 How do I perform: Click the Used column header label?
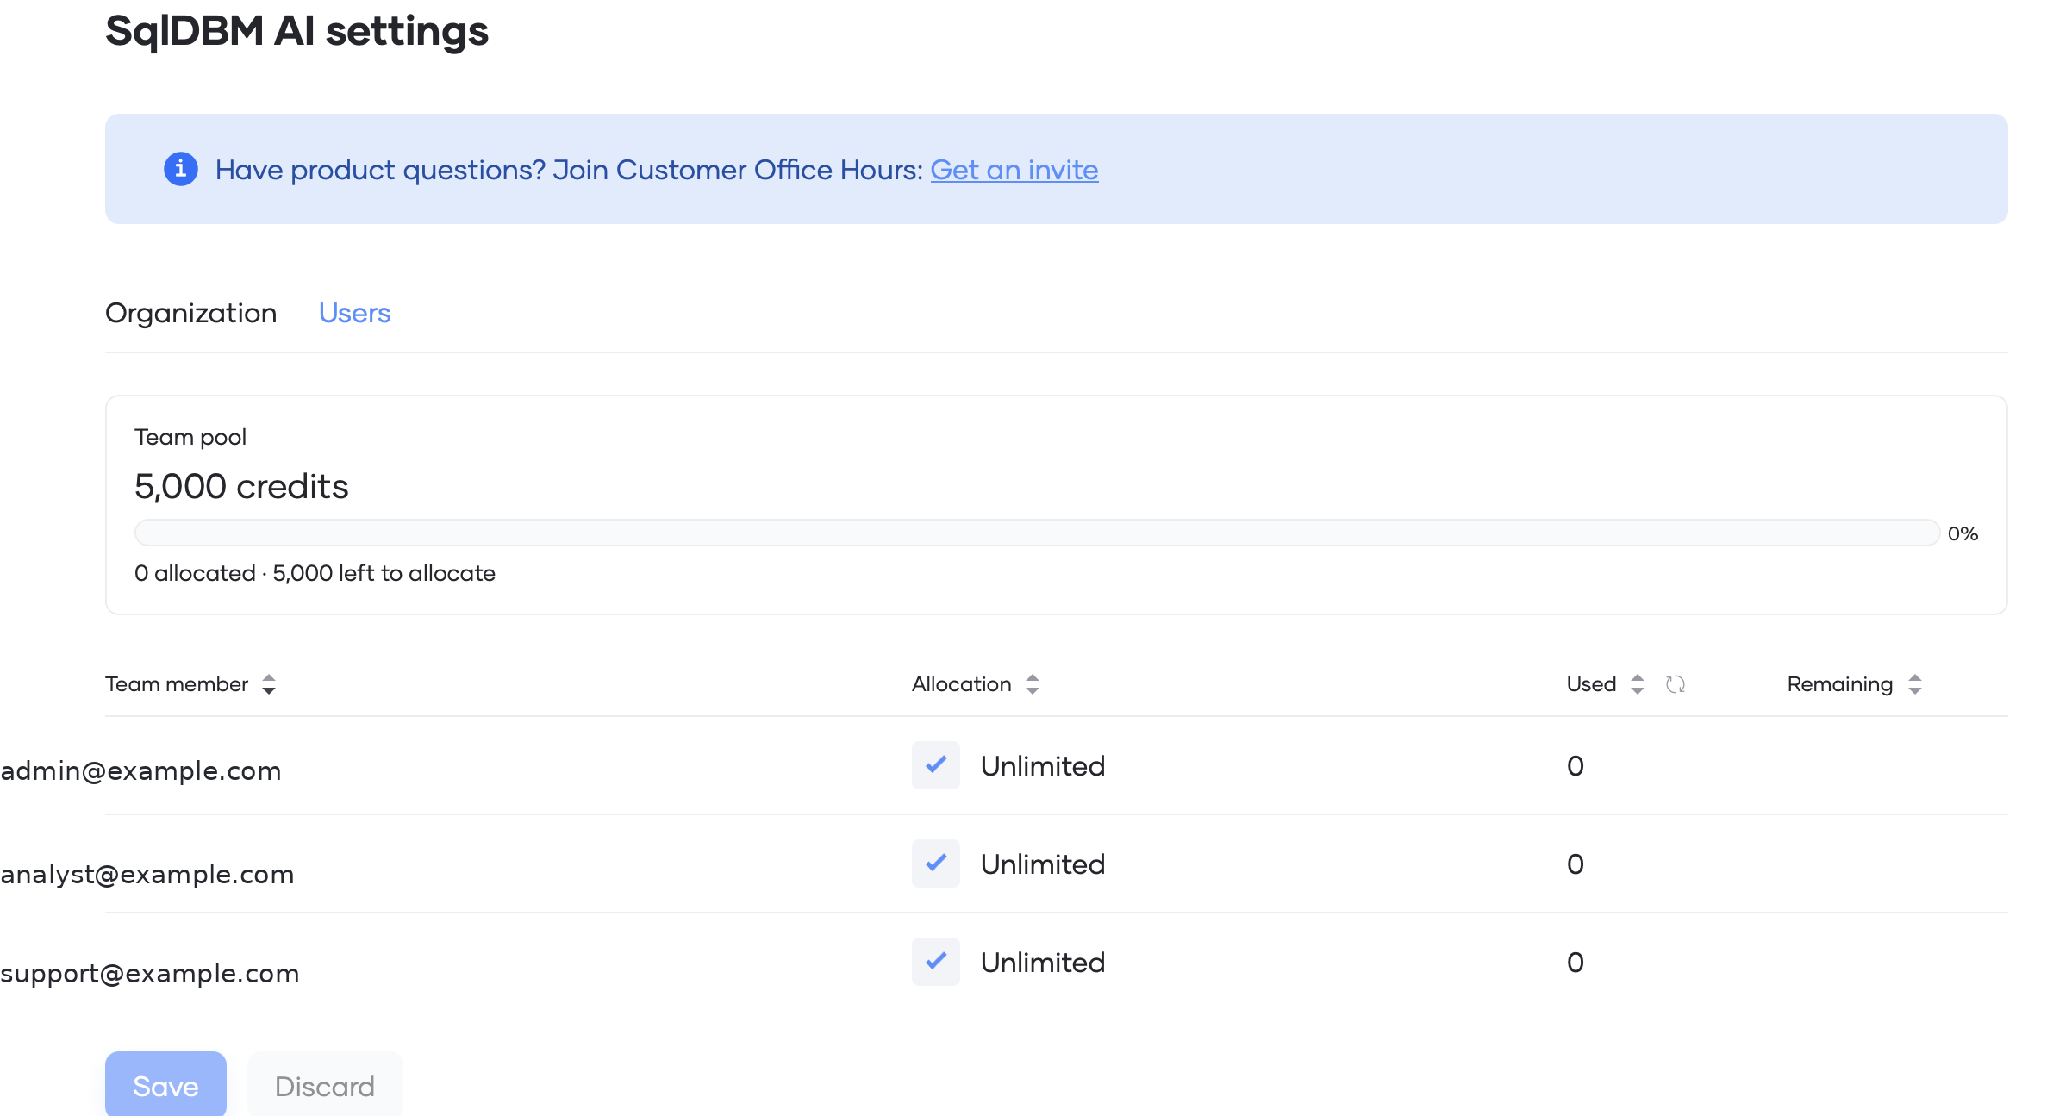coord(1591,684)
